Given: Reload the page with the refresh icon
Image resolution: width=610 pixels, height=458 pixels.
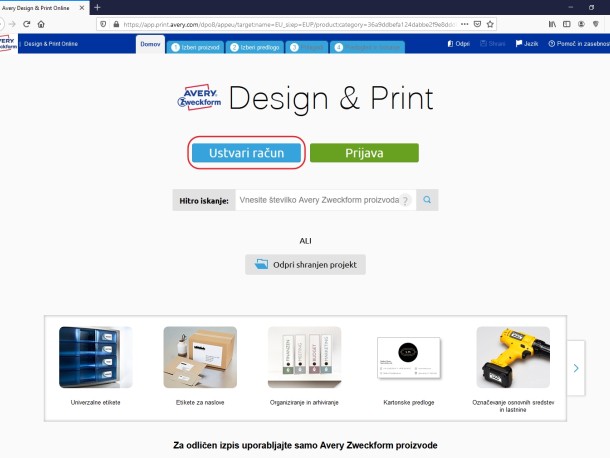Looking at the screenshot, I should coord(26,24).
